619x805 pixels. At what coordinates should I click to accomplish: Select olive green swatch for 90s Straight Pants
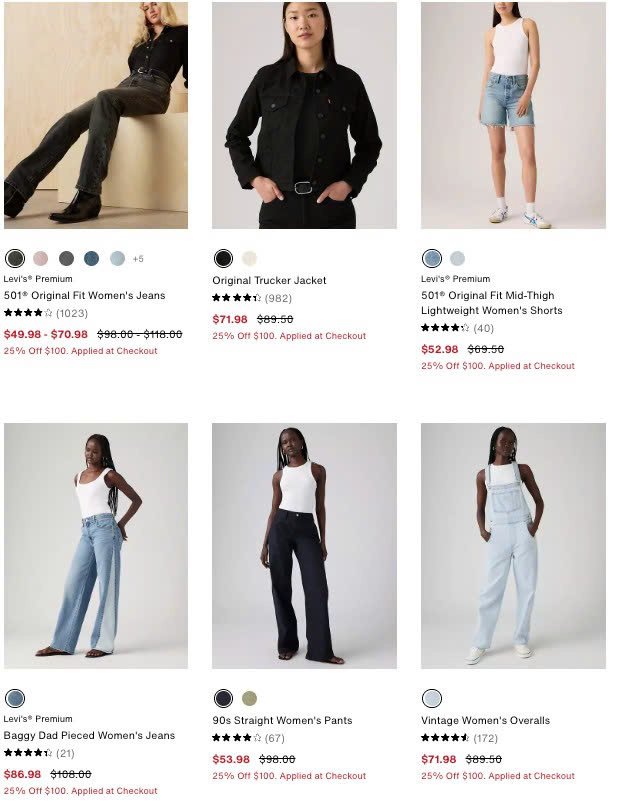coord(249,698)
